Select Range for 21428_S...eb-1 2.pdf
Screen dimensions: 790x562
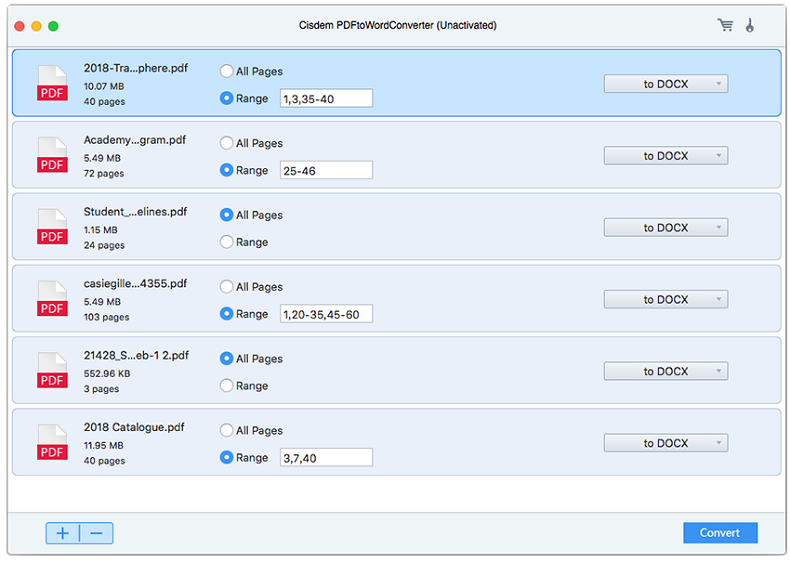tap(227, 386)
